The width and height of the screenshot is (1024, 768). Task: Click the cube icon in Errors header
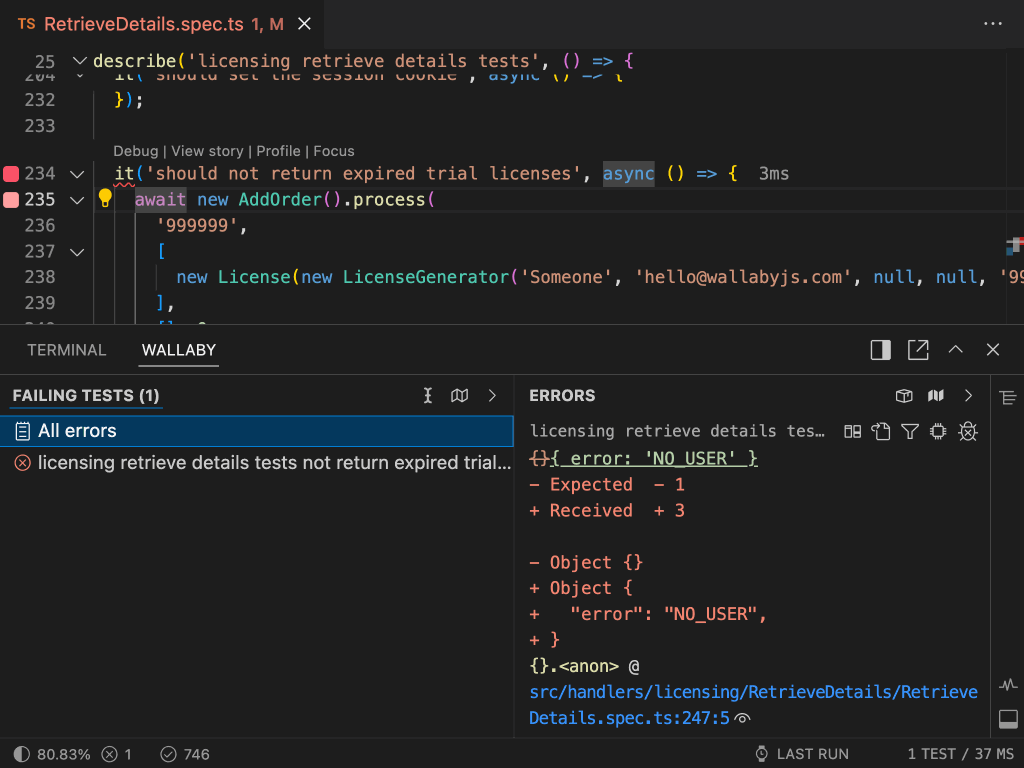tap(904, 396)
